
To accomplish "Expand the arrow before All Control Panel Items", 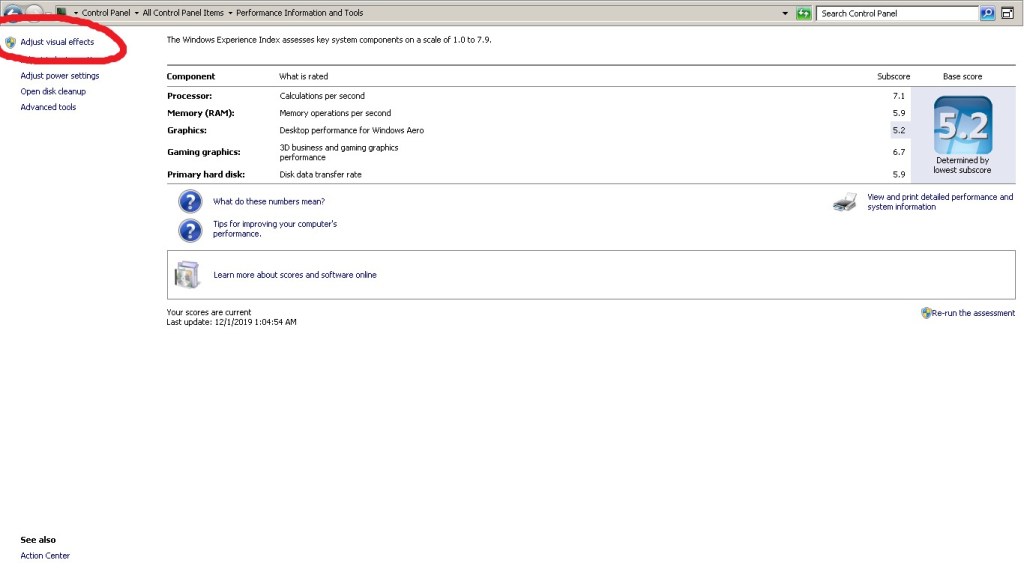I will point(136,13).
